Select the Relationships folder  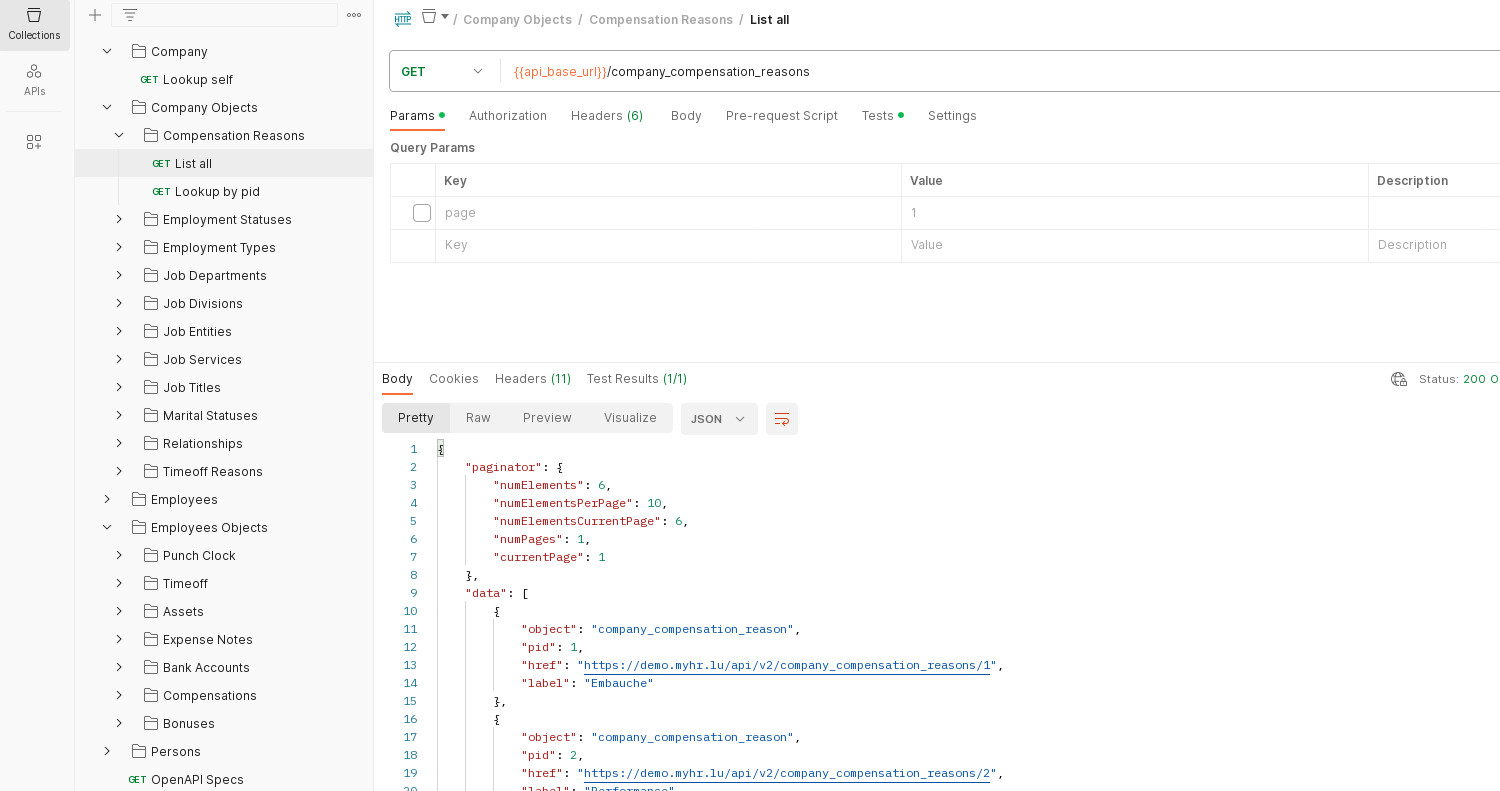(x=203, y=443)
